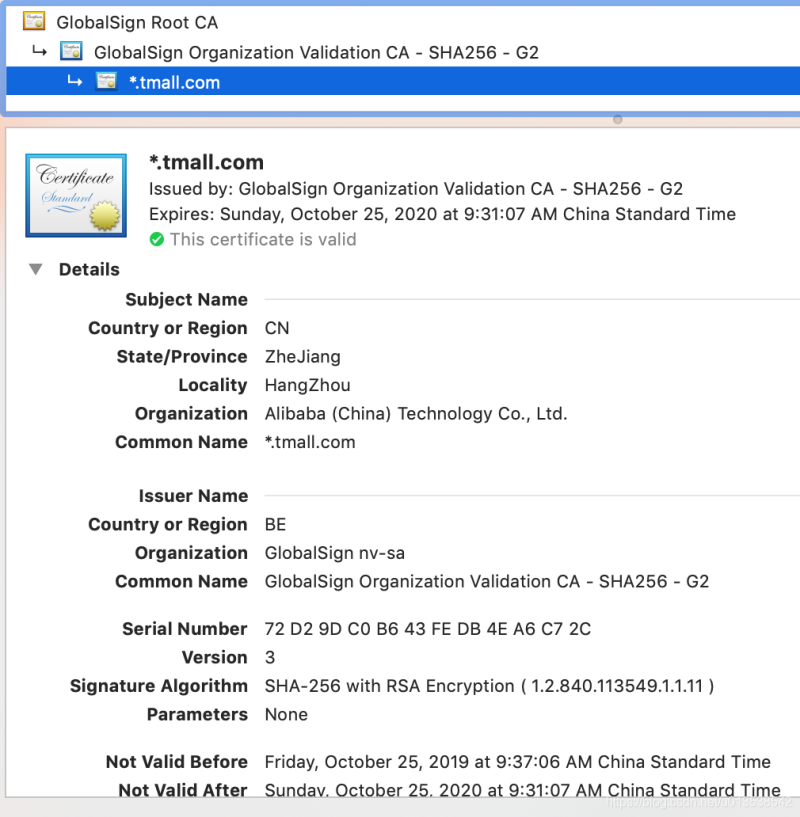Click the issuer Common Name value
The width and height of the screenshot is (800, 817).
486,581
